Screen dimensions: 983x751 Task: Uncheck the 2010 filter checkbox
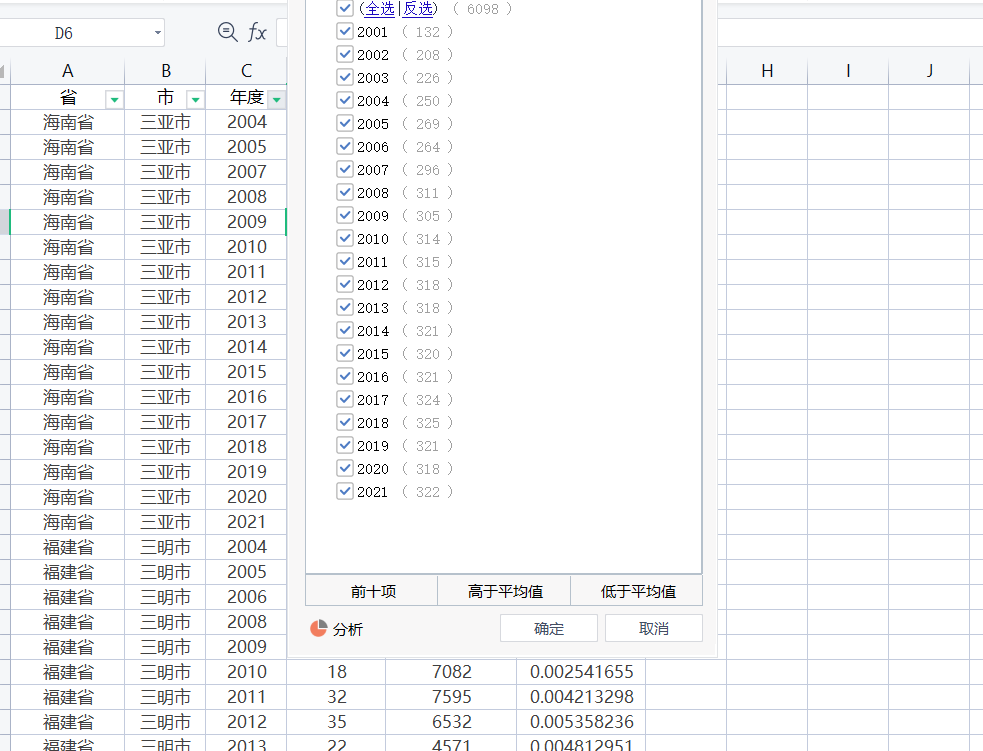[x=345, y=238]
